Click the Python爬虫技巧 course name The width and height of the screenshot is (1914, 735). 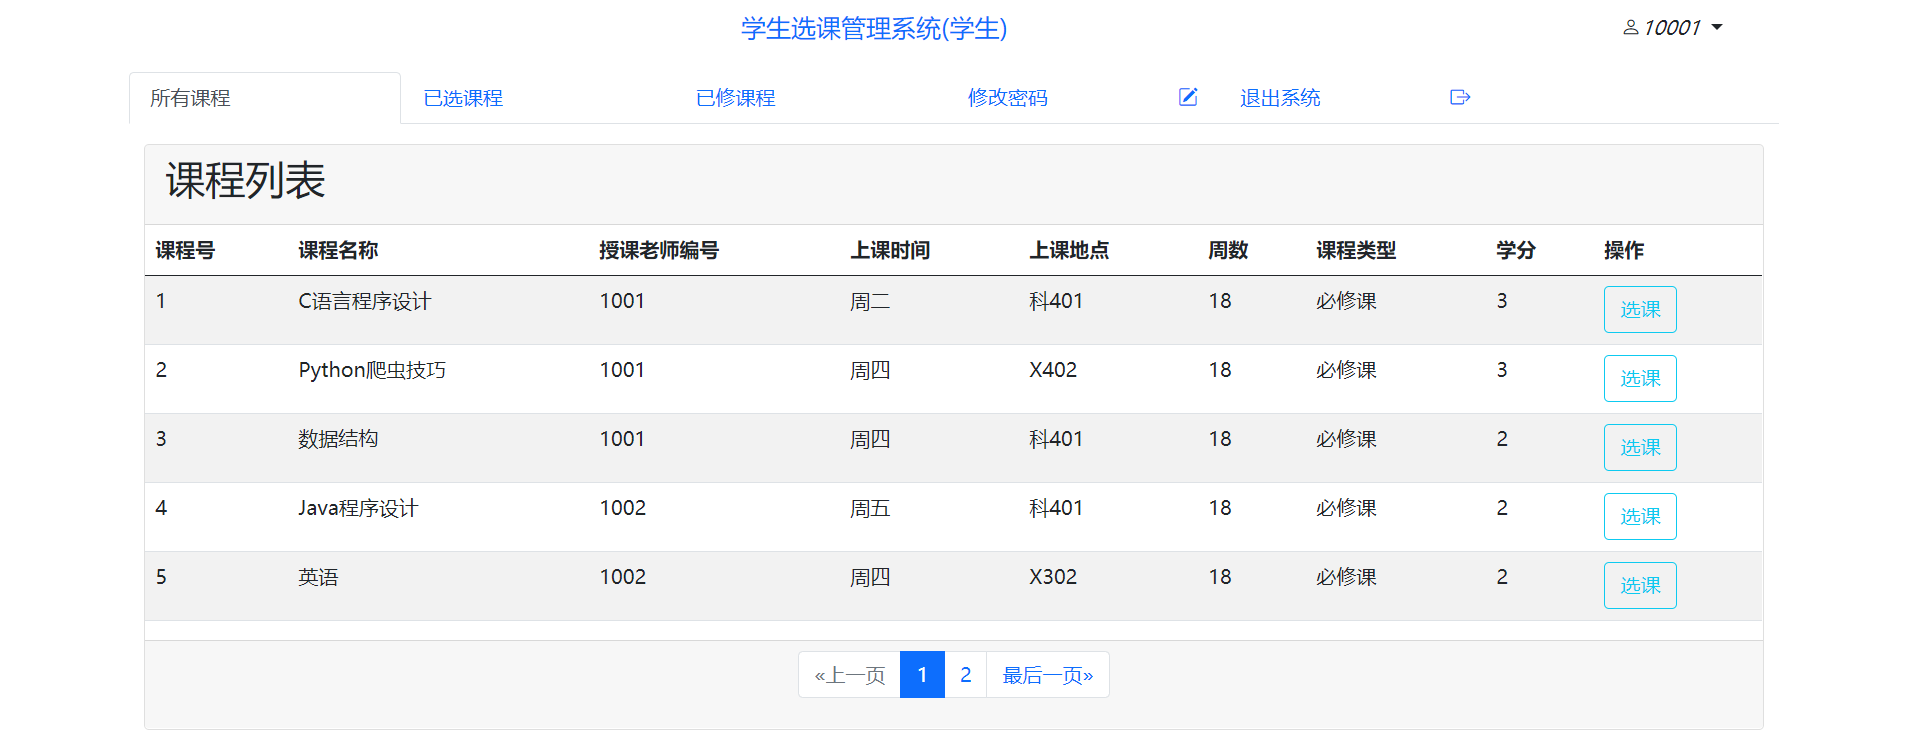tap(372, 370)
